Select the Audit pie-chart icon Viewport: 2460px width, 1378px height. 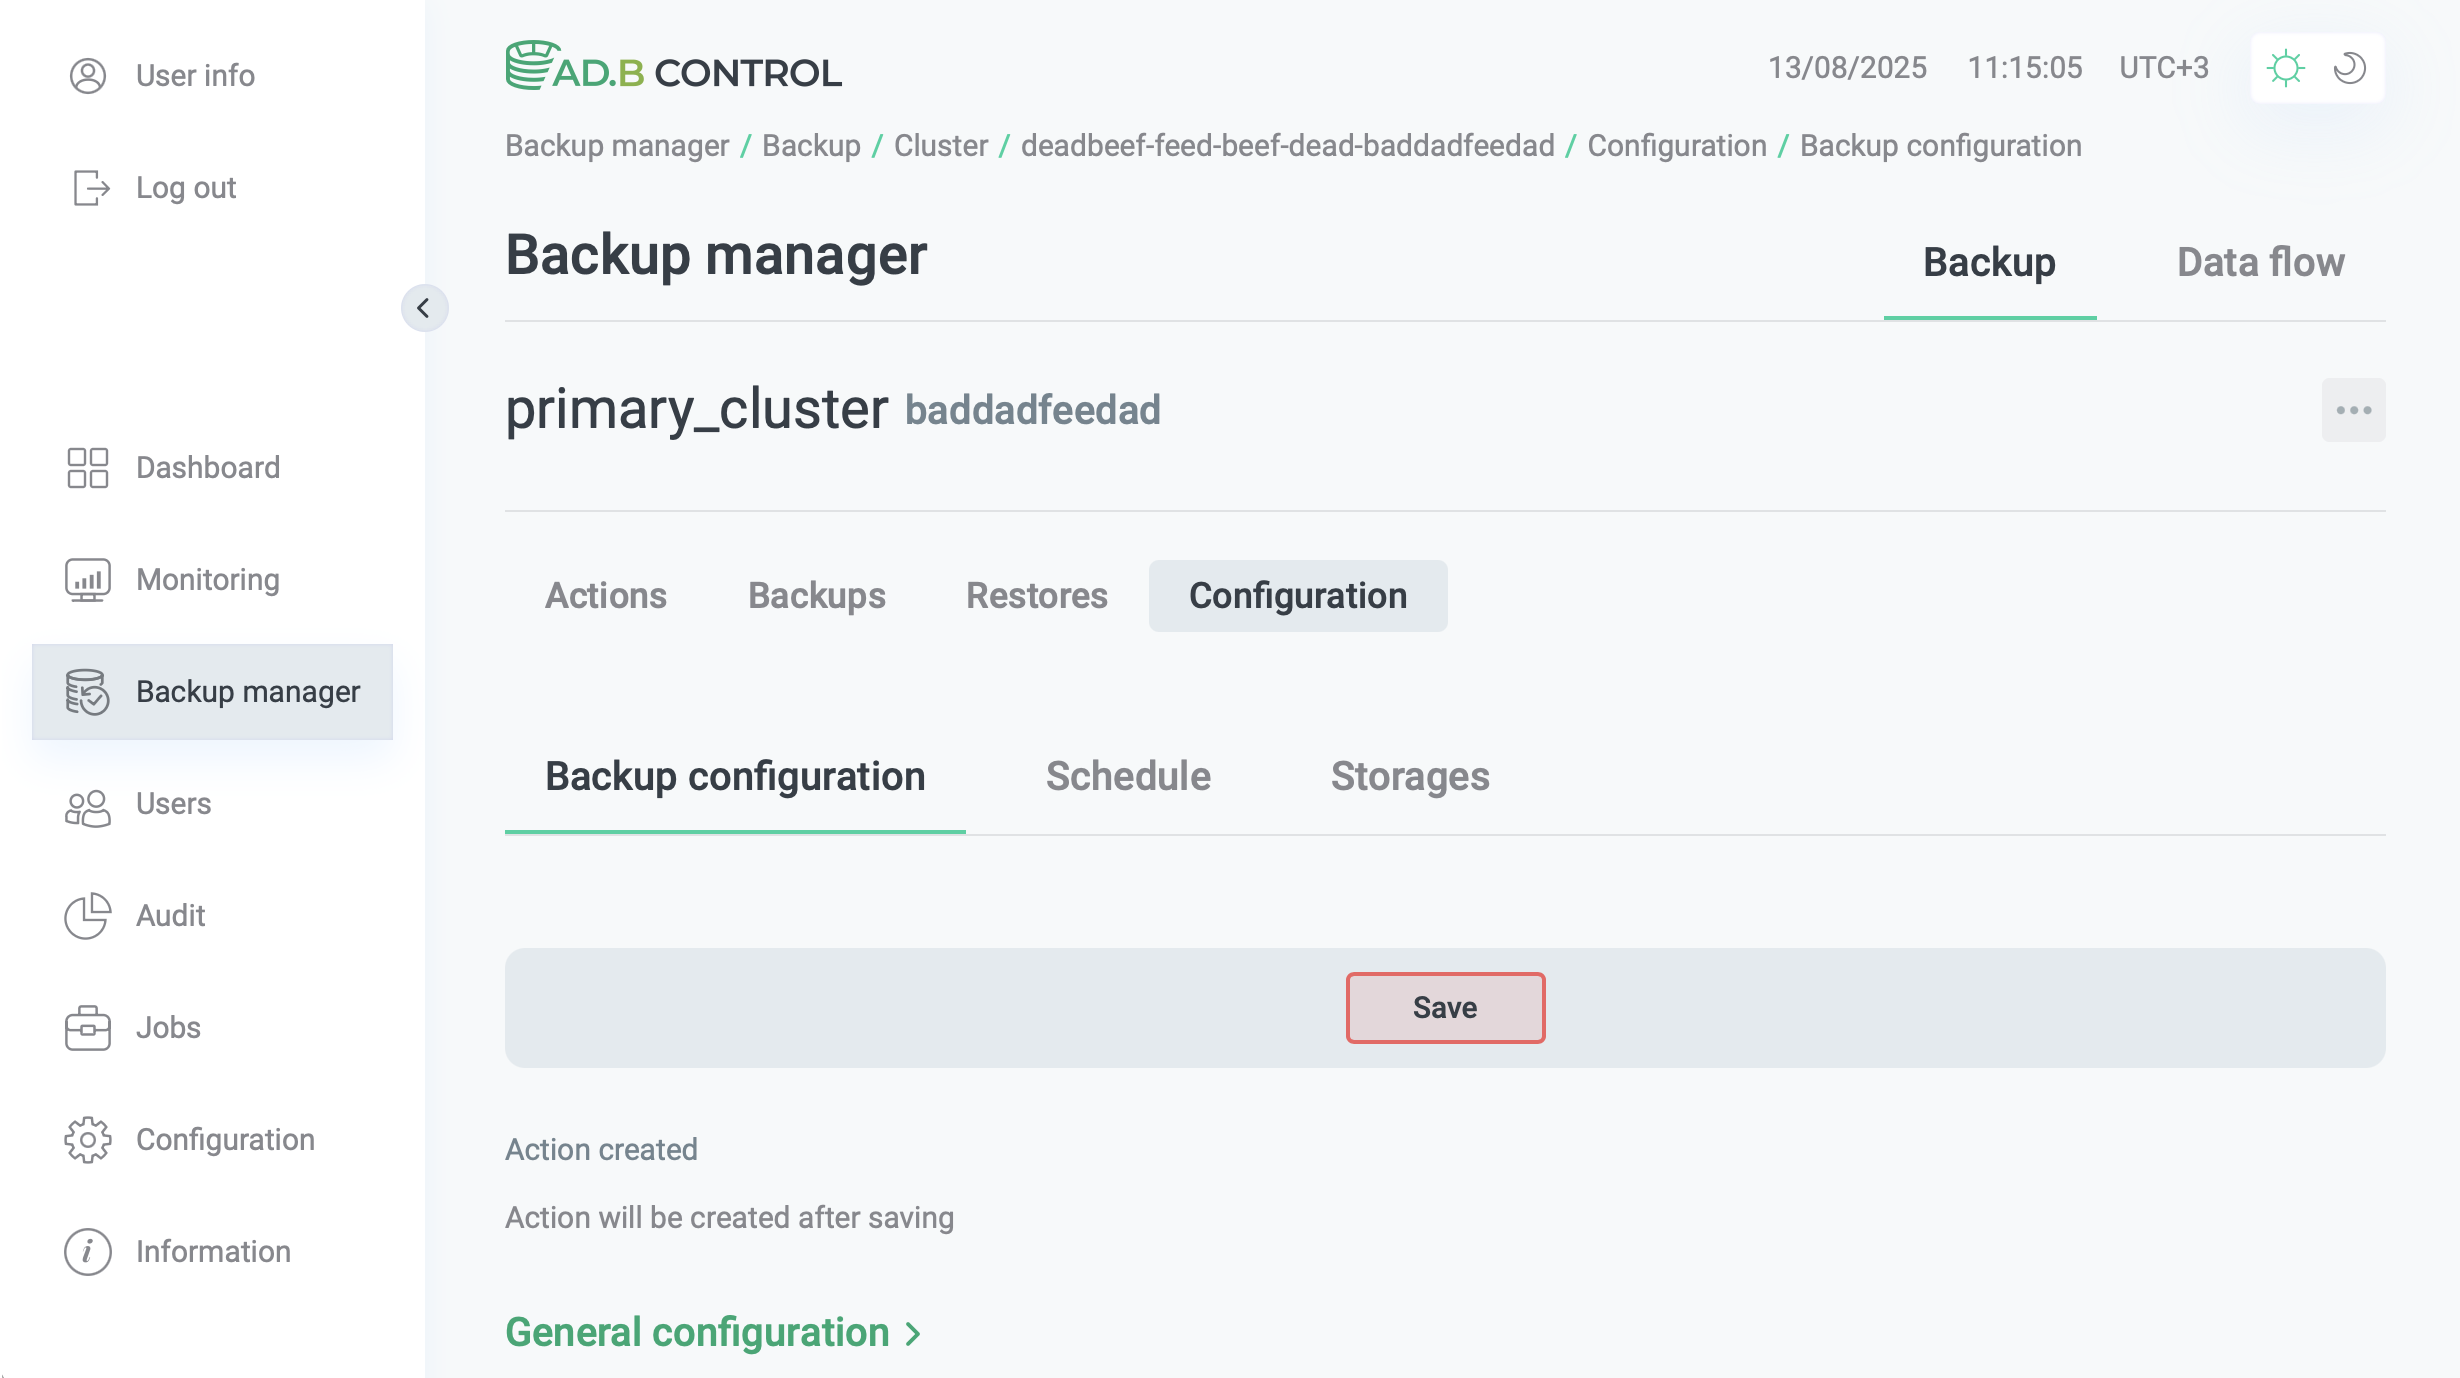click(87, 915)
